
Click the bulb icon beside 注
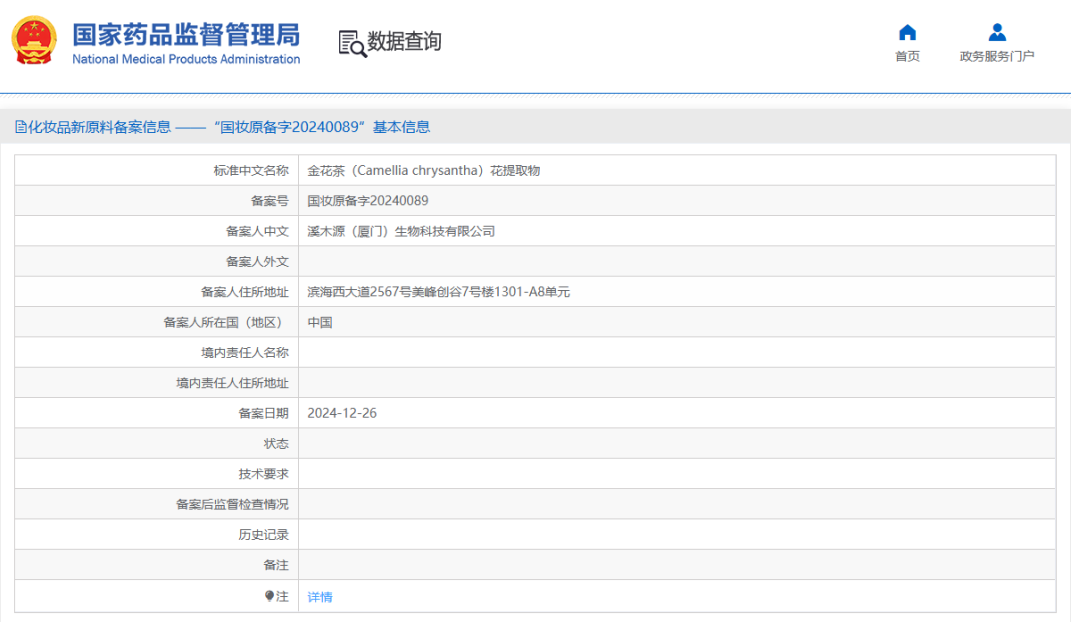tap(269, 596)
